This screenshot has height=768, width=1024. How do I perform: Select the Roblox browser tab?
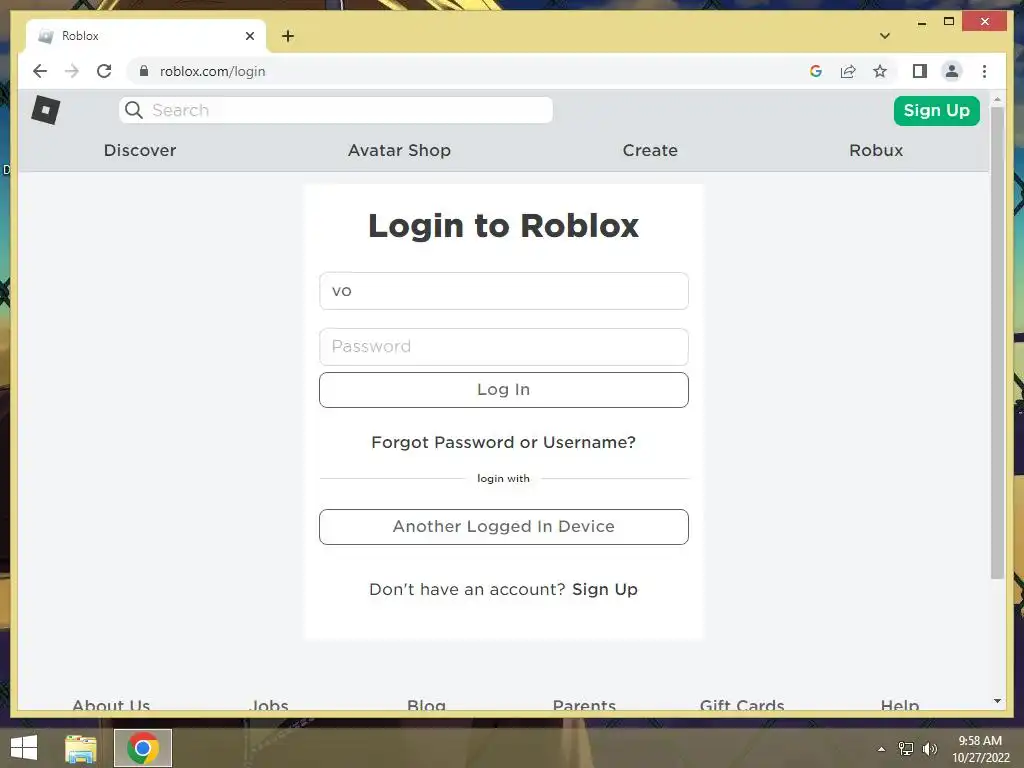(x=146, y=36)
